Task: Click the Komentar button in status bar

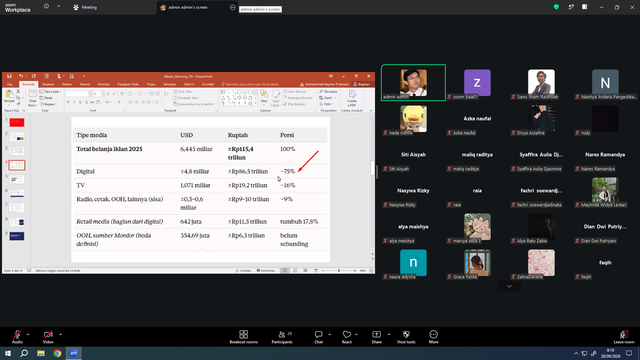Action: 265,271
